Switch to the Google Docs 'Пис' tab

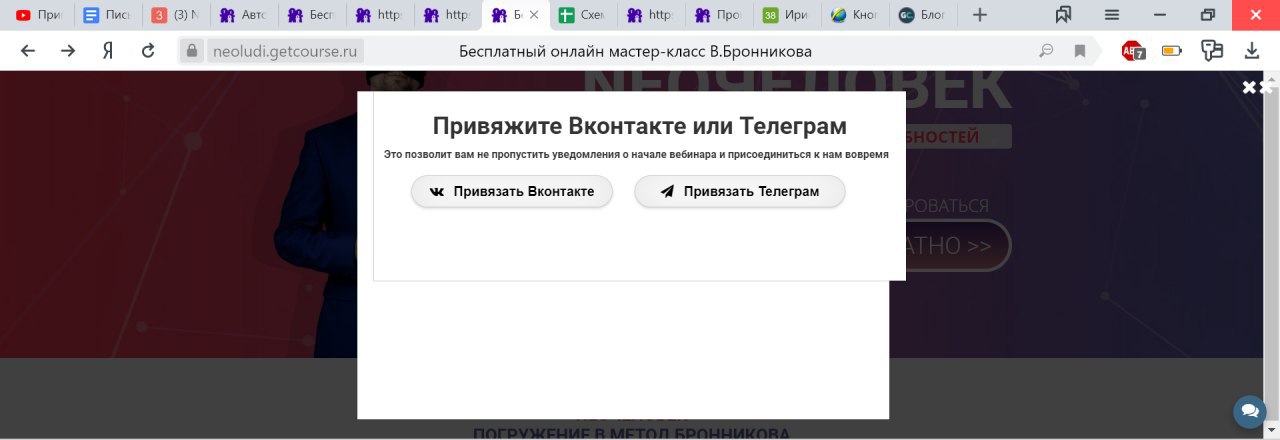coord(107,15)
